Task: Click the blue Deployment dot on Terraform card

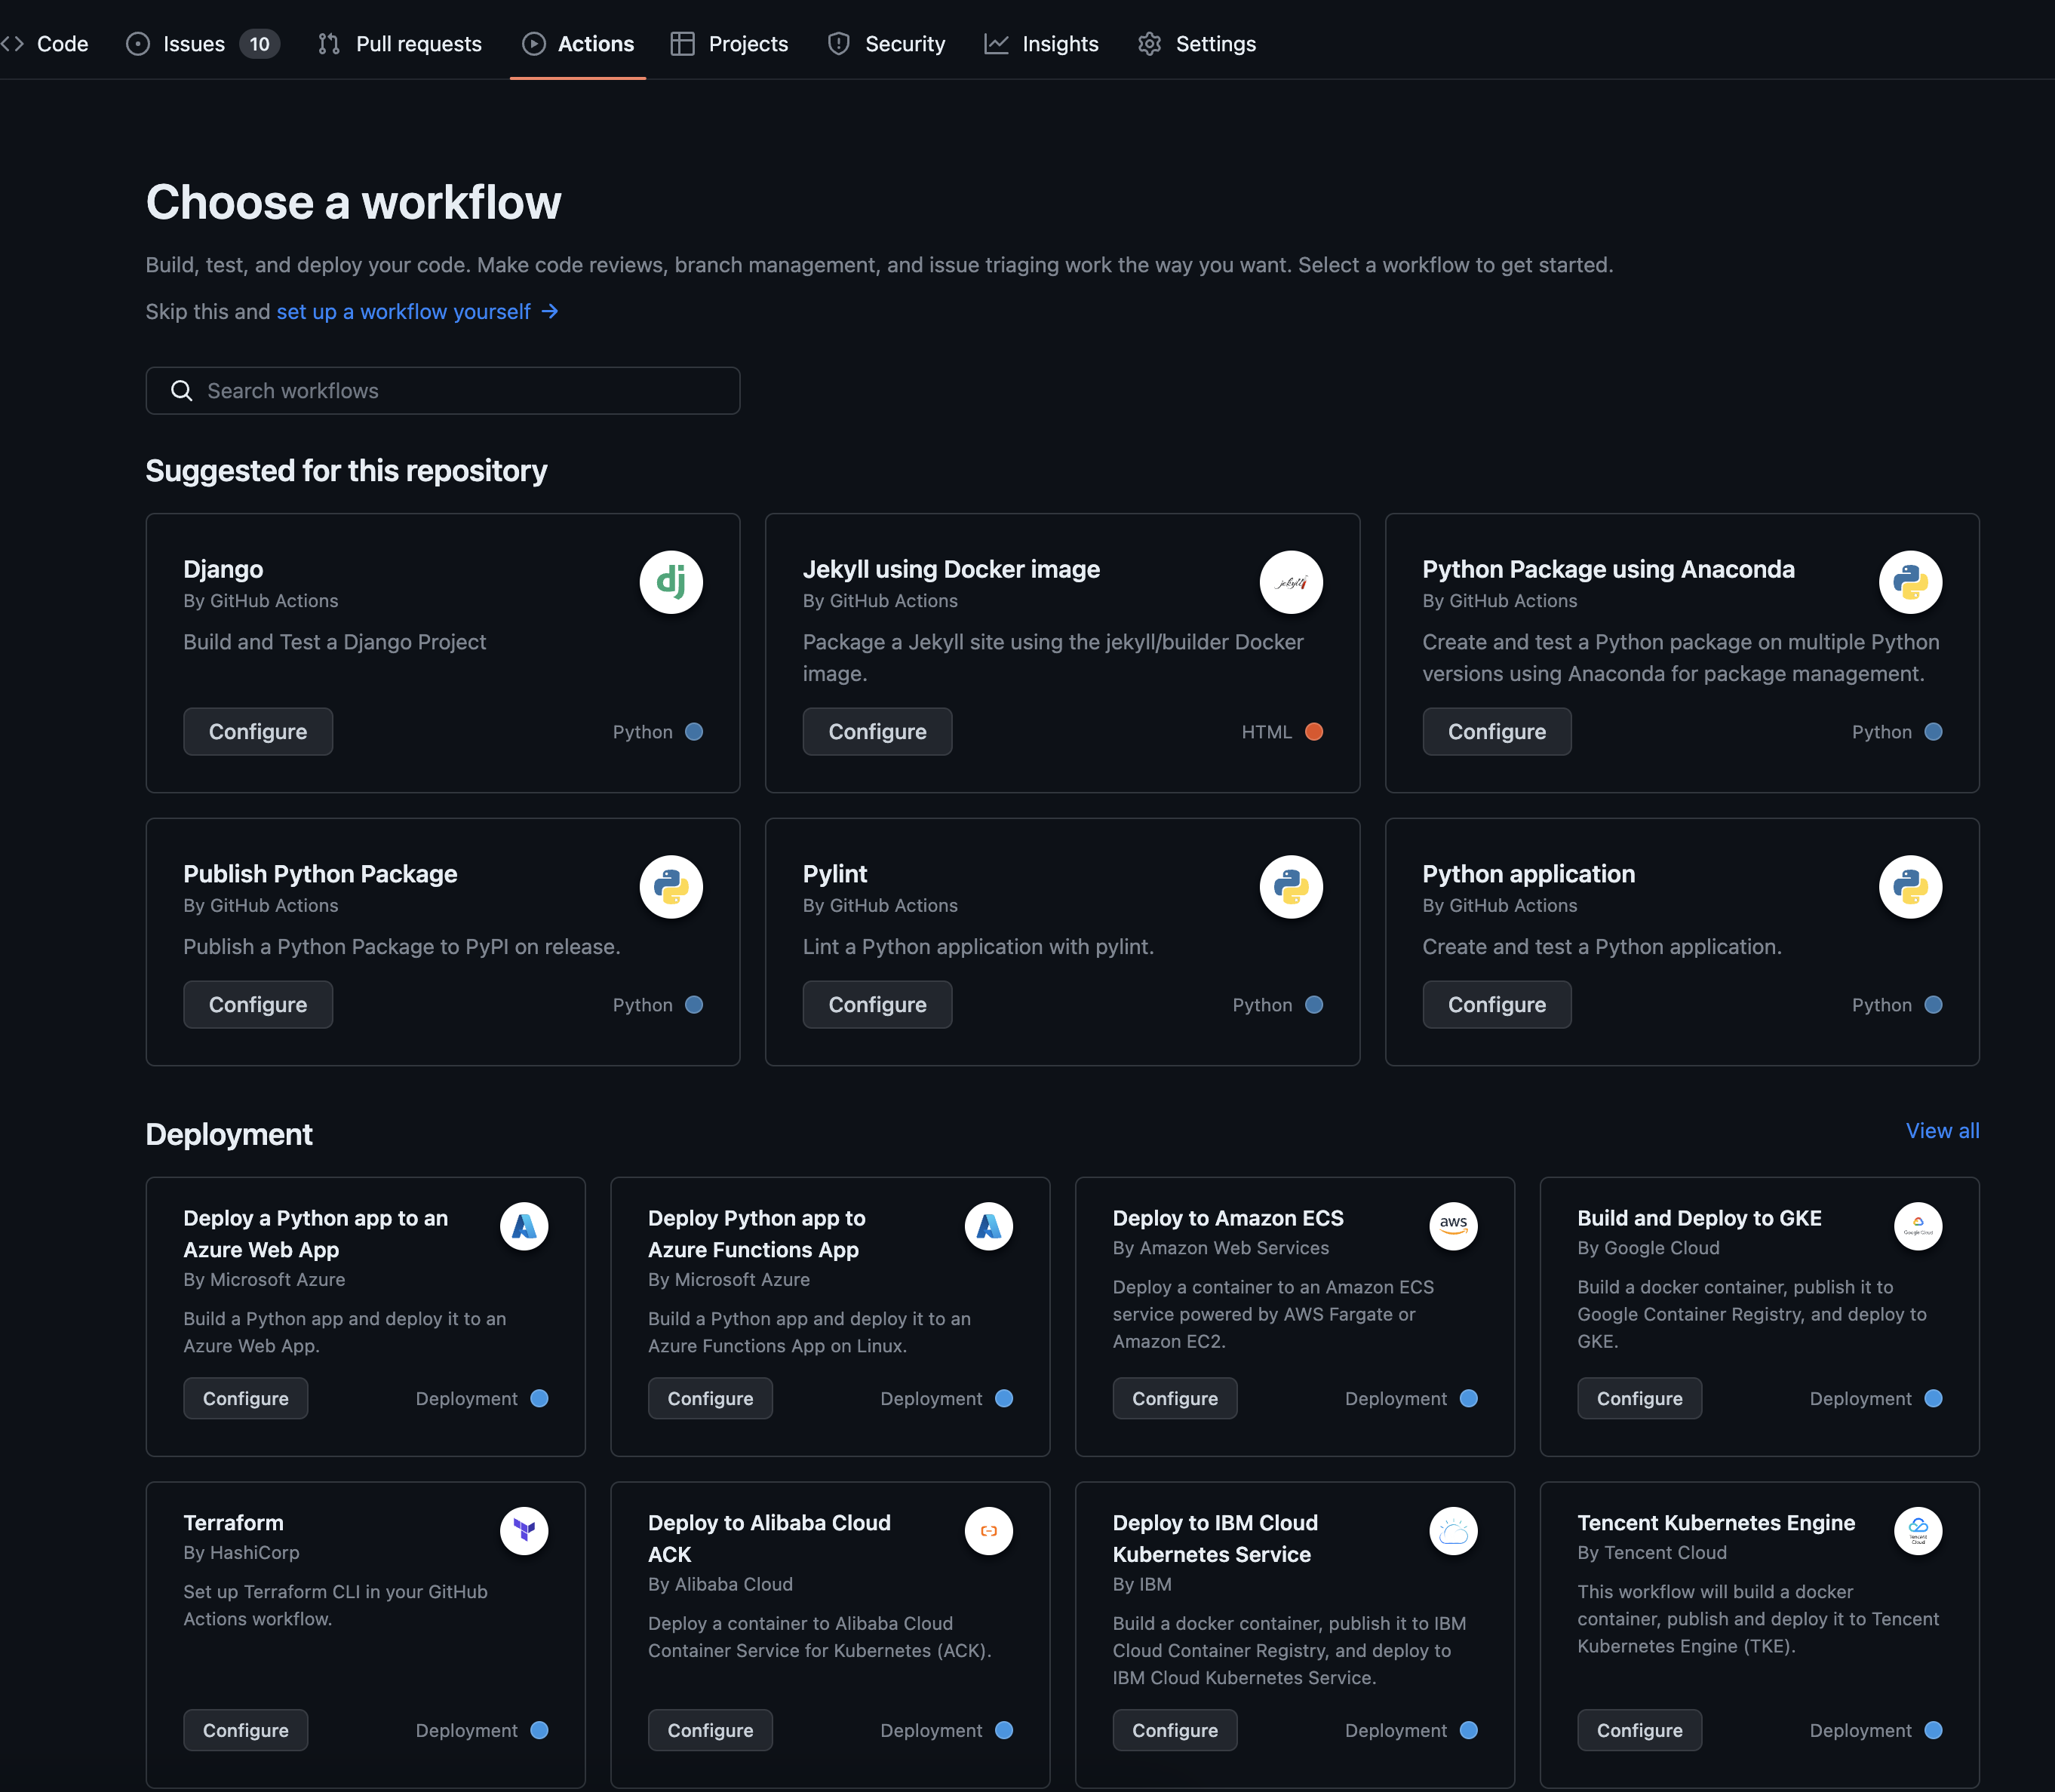Action: pyautogui.click(x=539, y=1731)
